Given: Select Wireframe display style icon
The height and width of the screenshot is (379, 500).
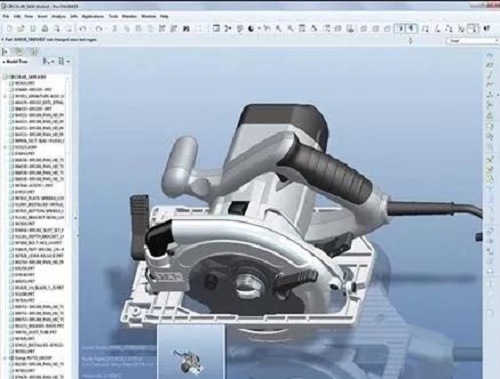Looking at the screenshot, I should click(x=364, y=29).
